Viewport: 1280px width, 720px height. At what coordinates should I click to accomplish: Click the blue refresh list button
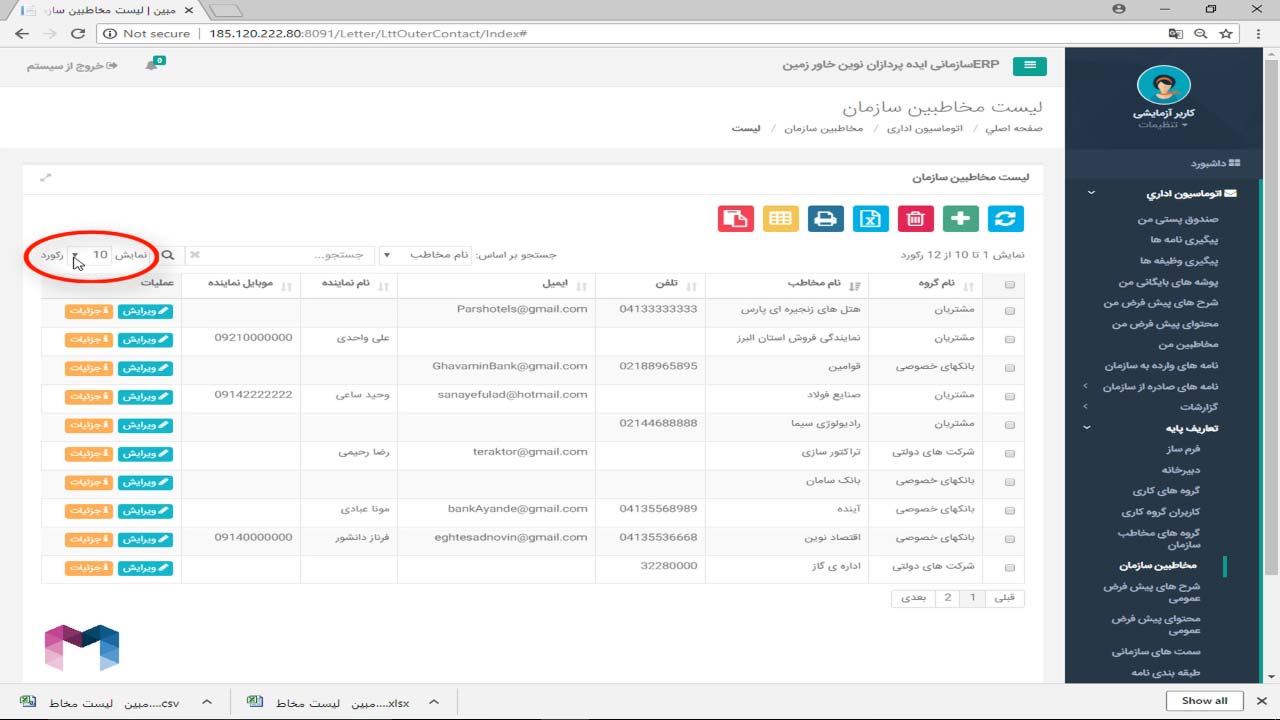pyautogui.click(x=1006, y=219)
